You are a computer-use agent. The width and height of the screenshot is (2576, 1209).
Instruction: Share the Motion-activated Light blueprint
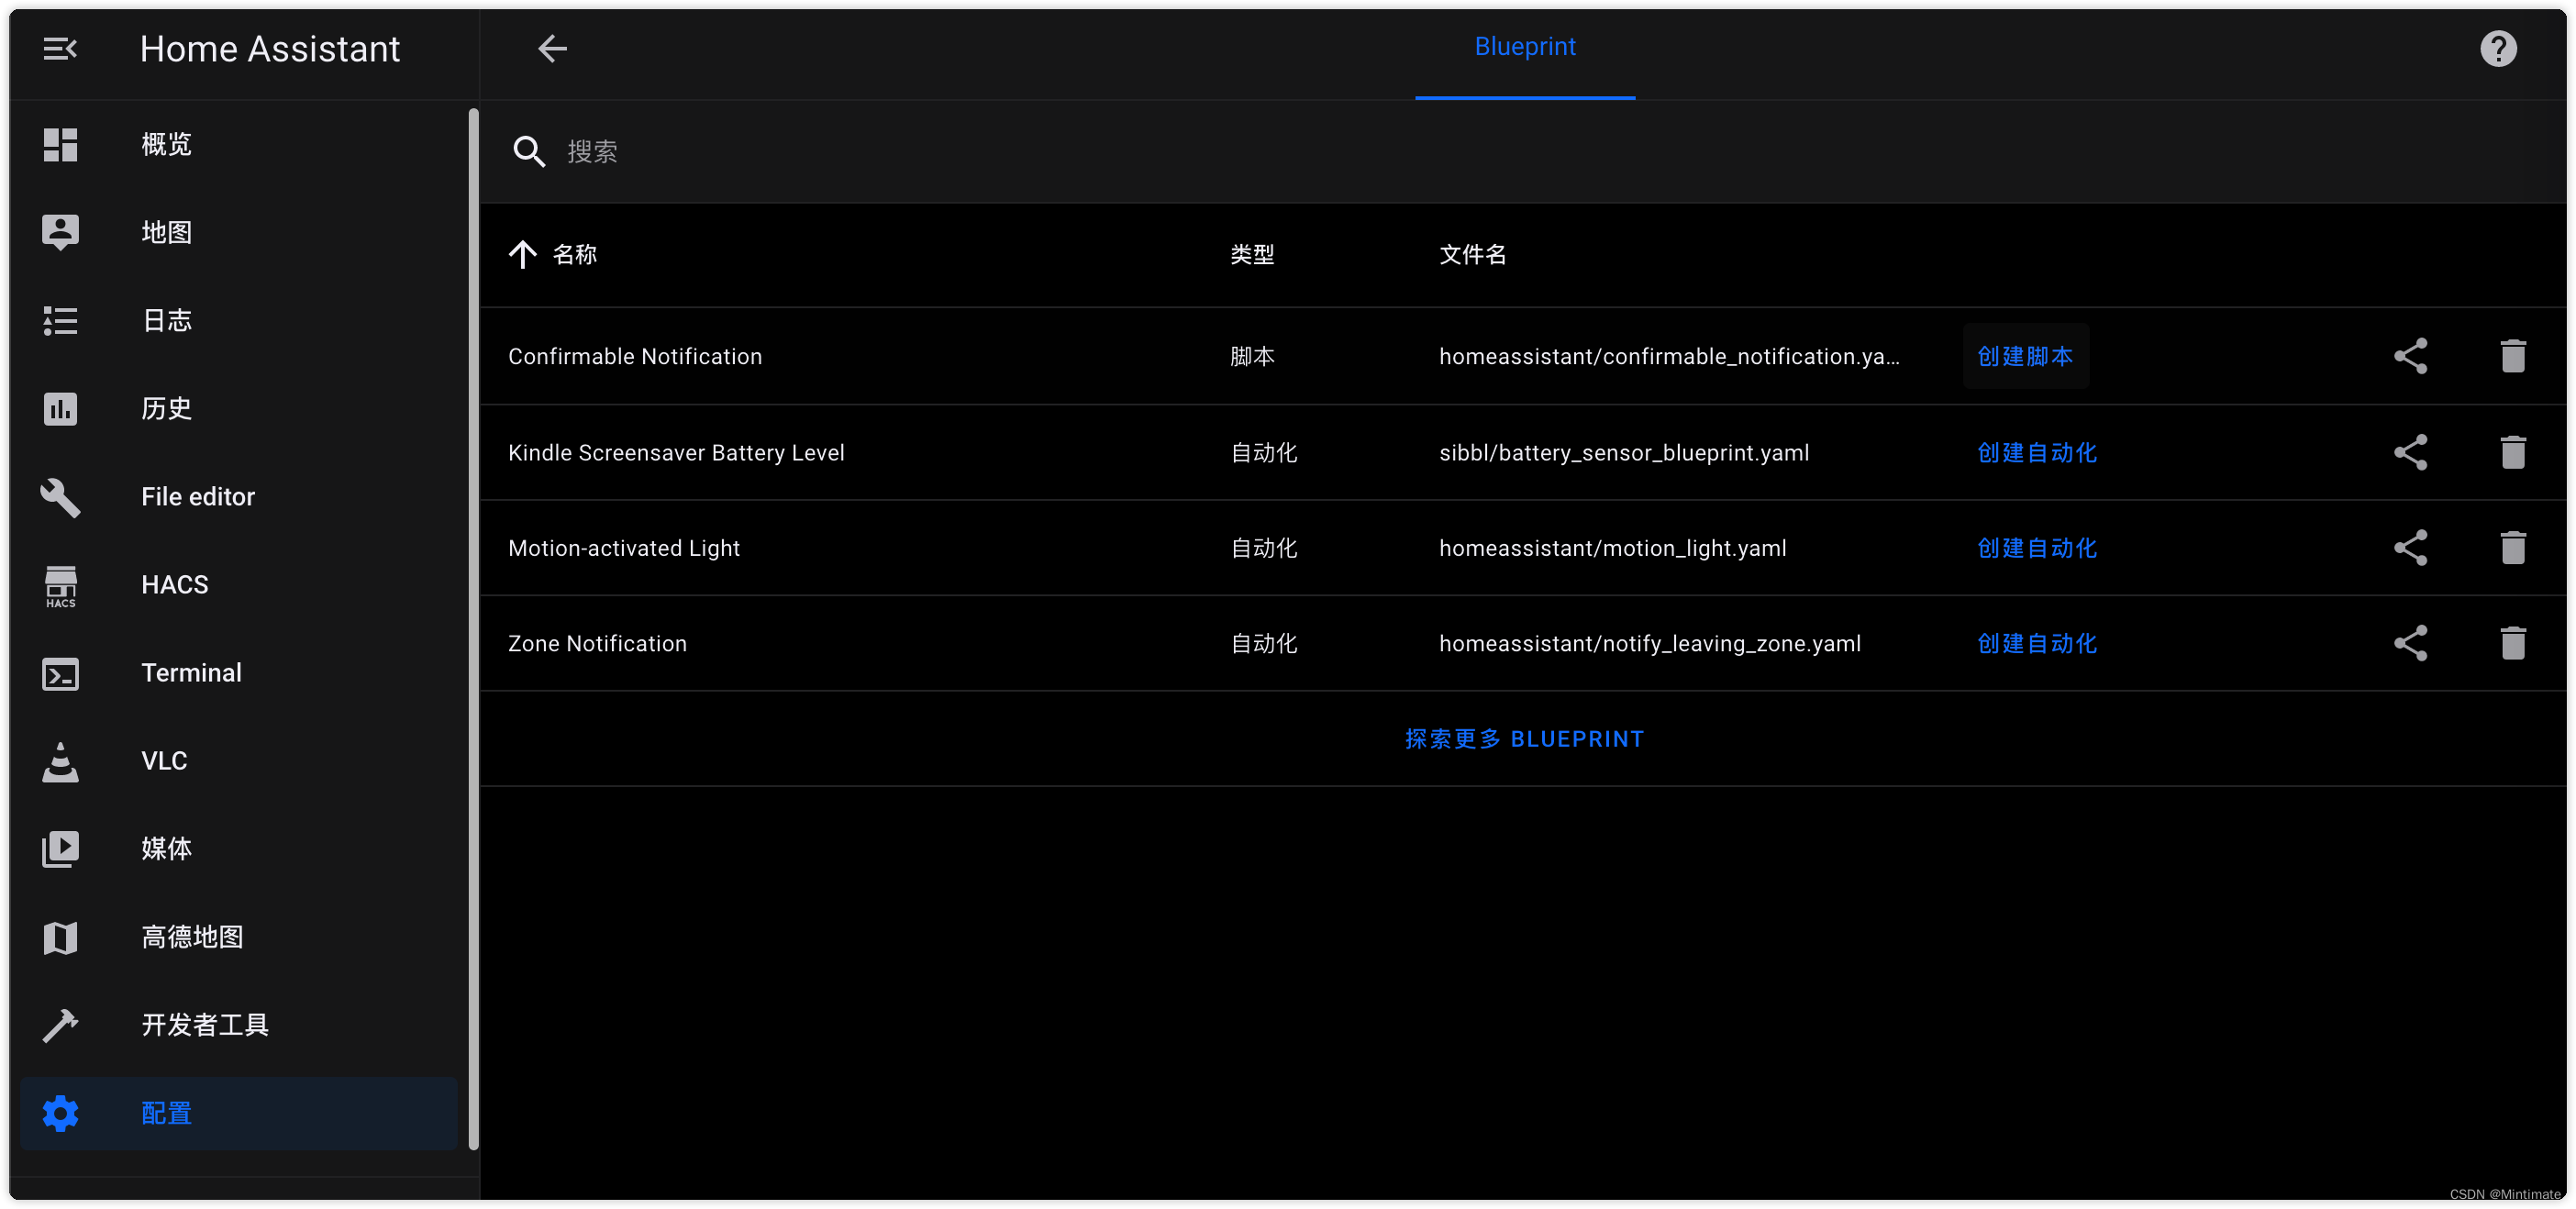tap(2410, 548)
